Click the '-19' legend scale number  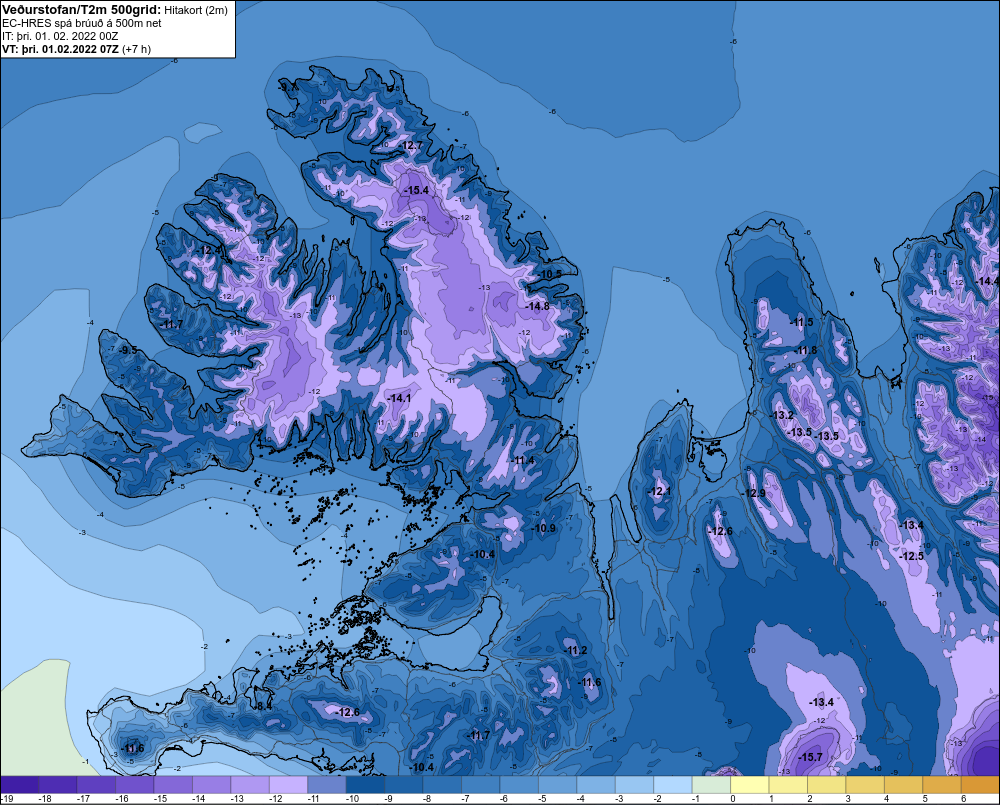click(x=7, y=799)
